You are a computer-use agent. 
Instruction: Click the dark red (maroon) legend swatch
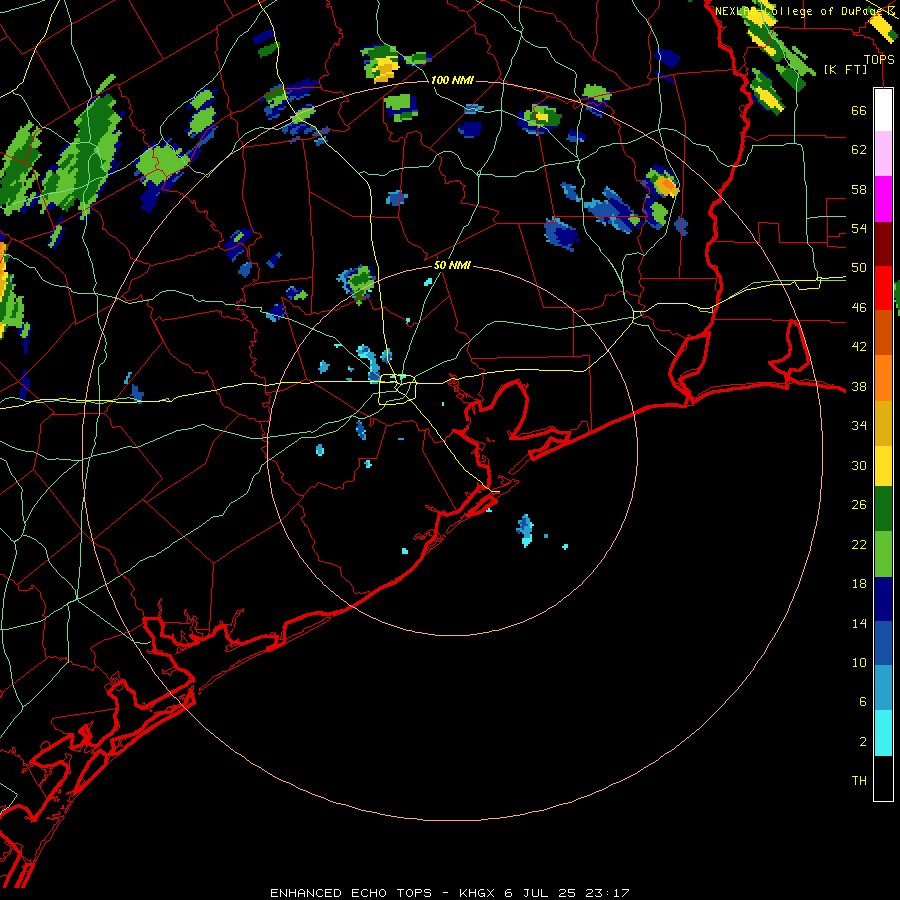tap(883, 244)
